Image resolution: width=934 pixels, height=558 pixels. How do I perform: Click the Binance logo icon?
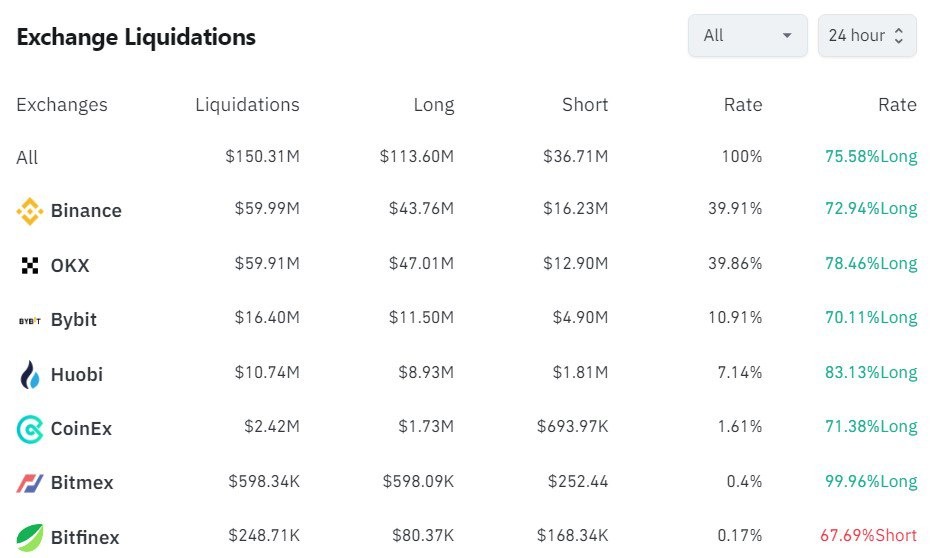(30, 211)
